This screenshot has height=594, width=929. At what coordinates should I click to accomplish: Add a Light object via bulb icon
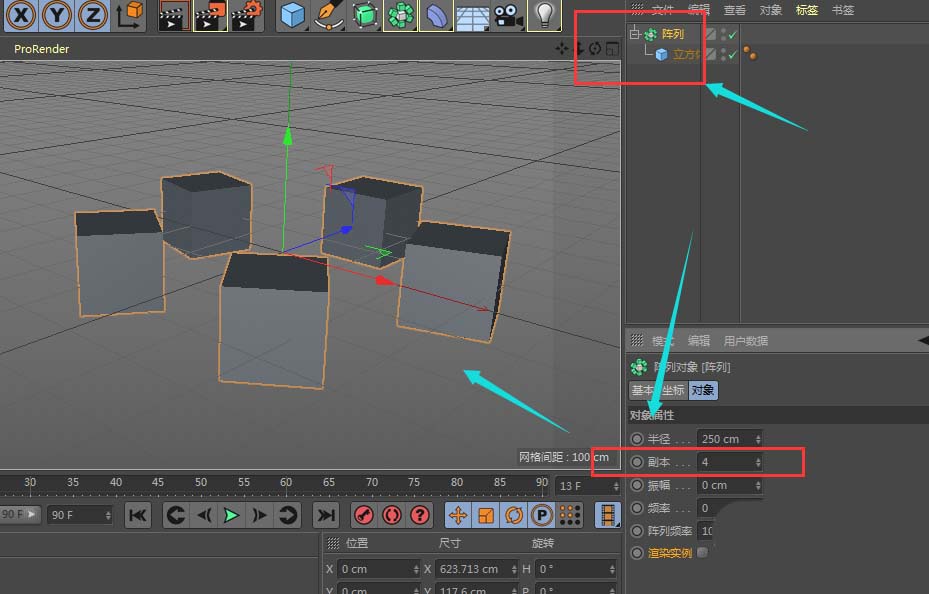pyautogui.click(x=546, y=15)
